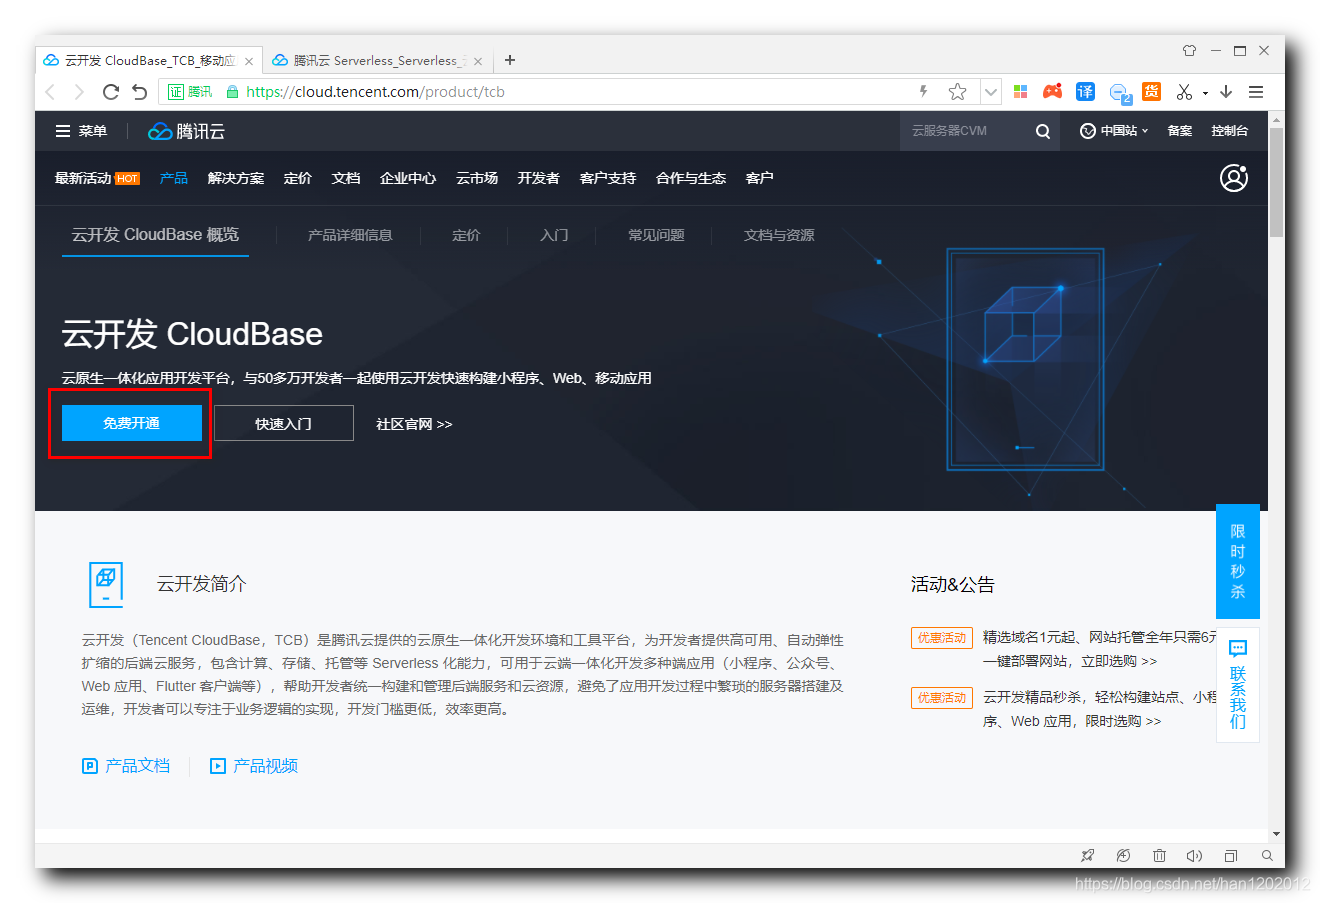This screenshot has width=1320, height=903.
Task: Open the 文档 menu item
Action: click(345, 178)
